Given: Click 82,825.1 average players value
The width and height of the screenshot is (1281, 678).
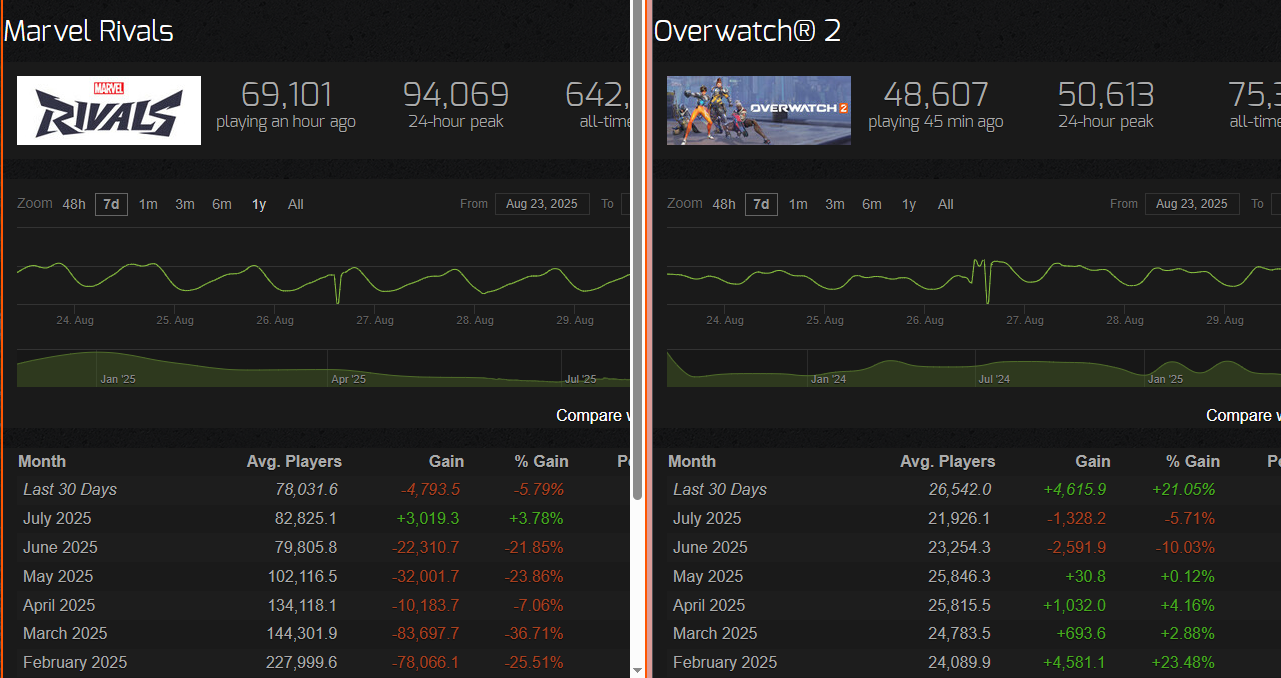Looking at the screenshot, I should point(305,518).
